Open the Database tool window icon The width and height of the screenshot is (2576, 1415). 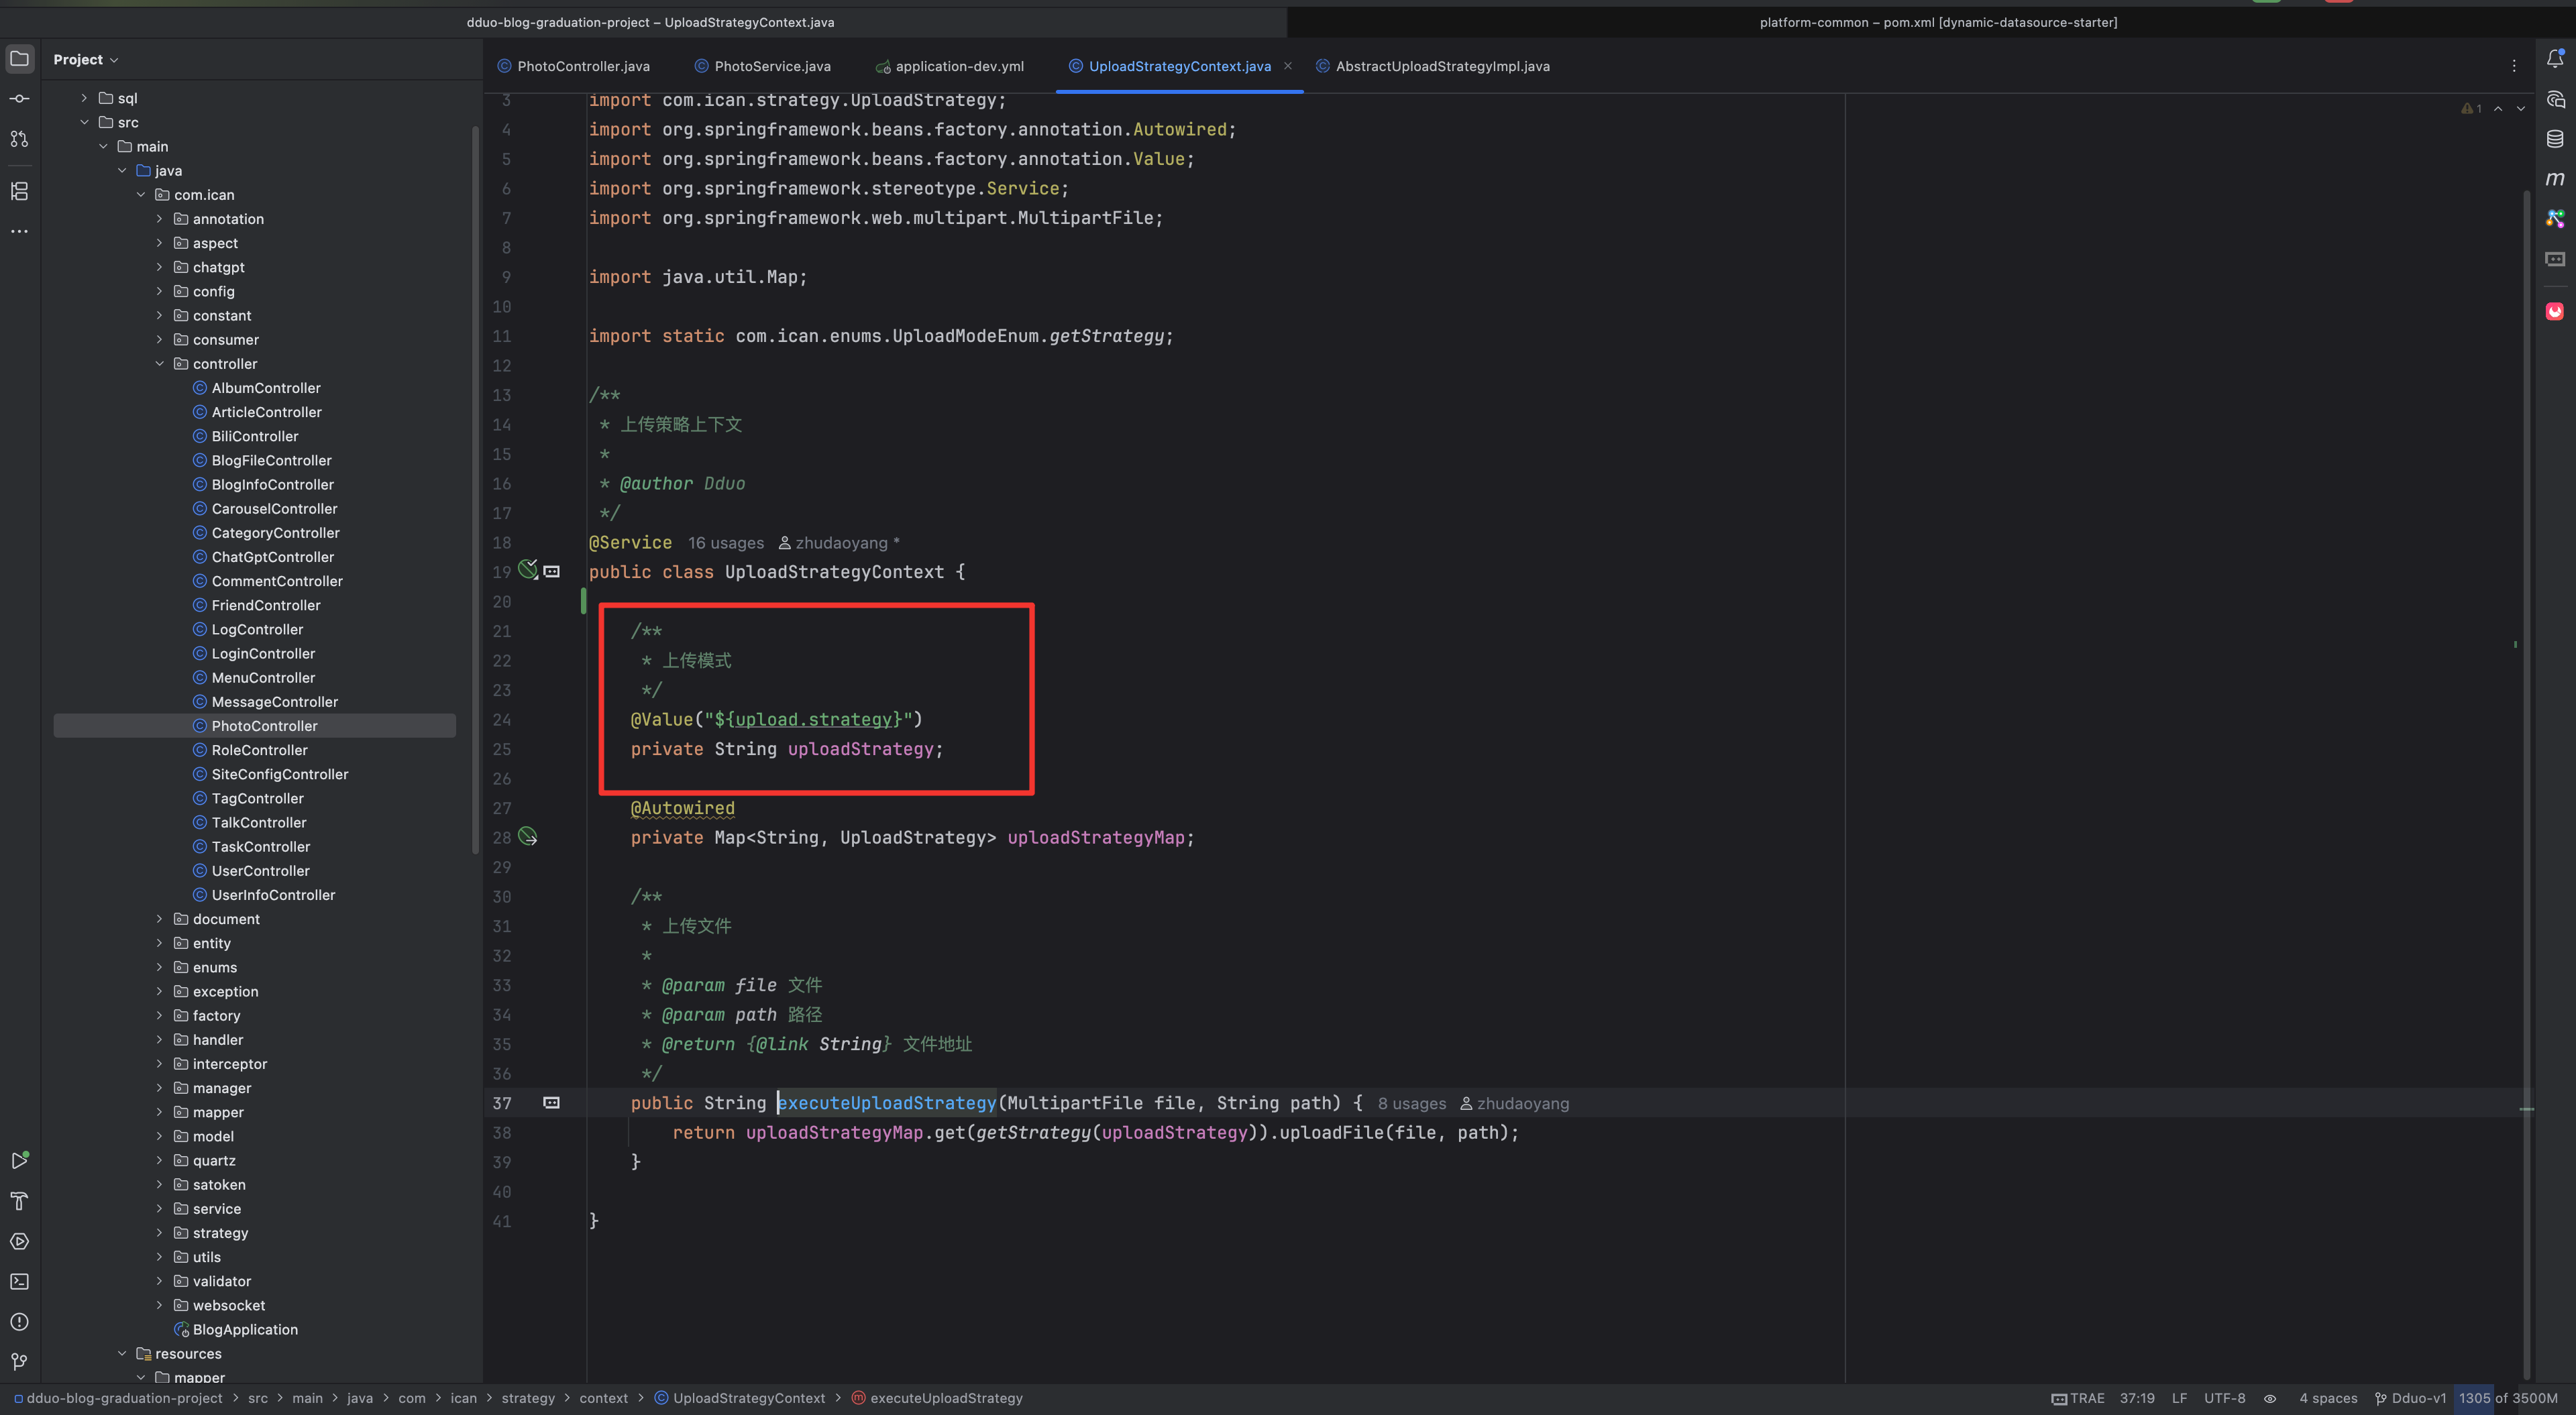click(2554, 139)
